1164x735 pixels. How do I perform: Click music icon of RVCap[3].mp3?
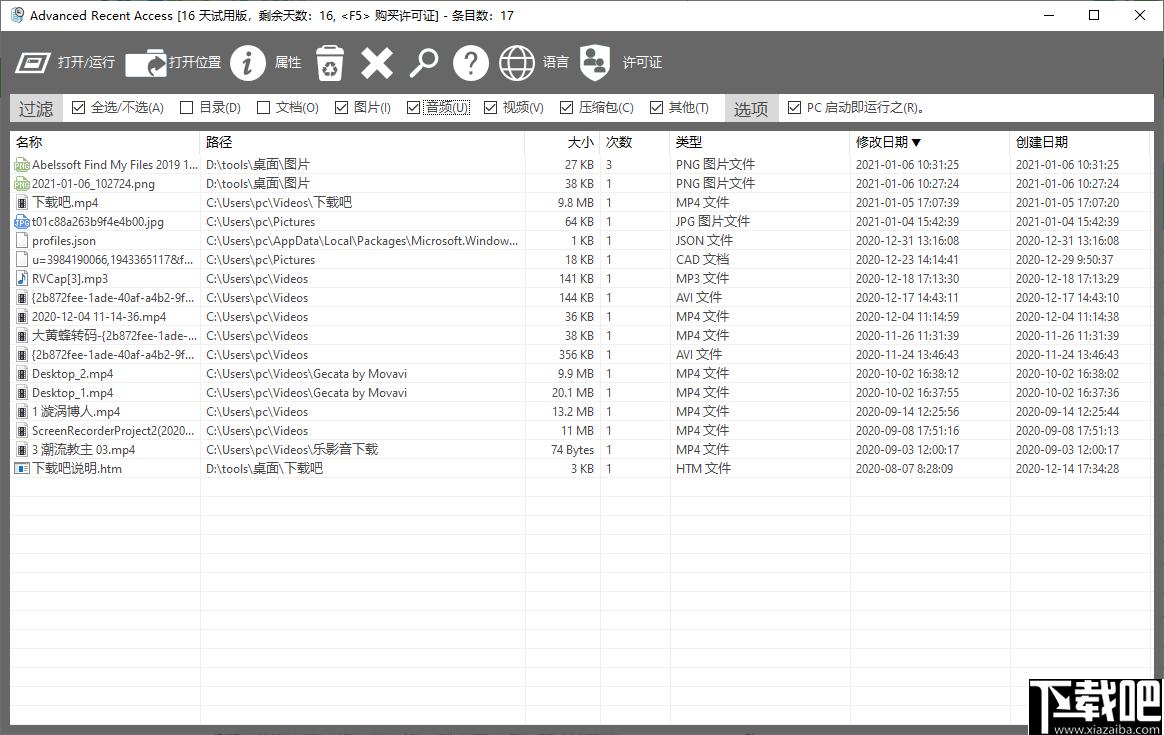(x=22, y=279)
